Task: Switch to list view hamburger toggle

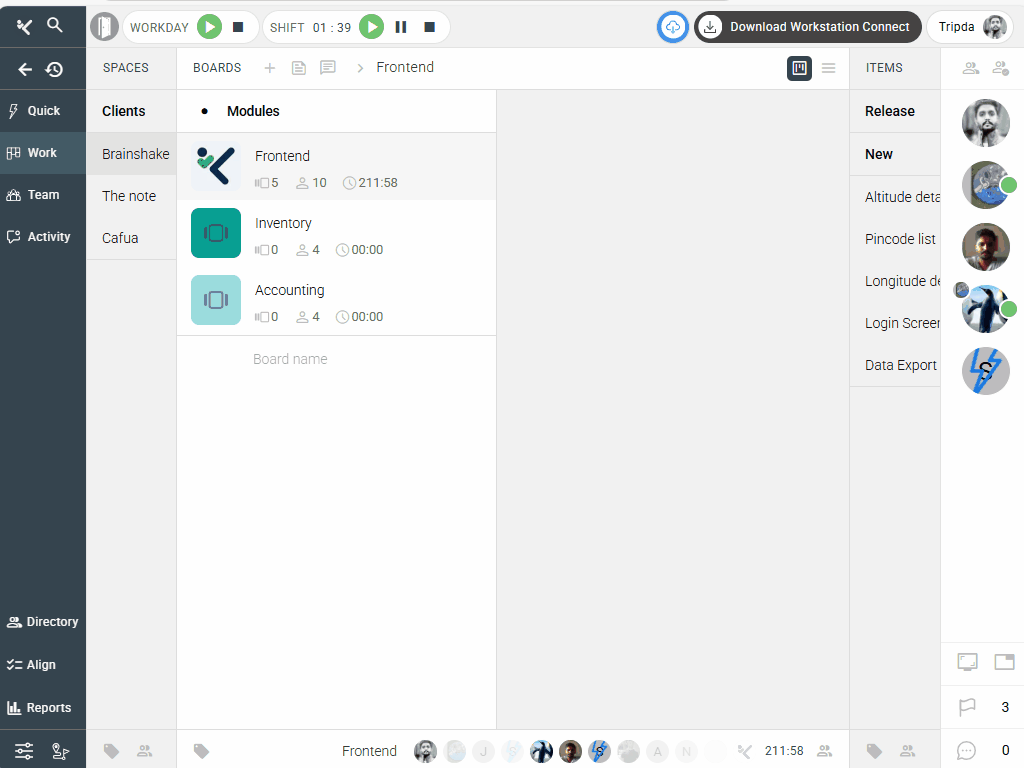Action: (828, 68)
